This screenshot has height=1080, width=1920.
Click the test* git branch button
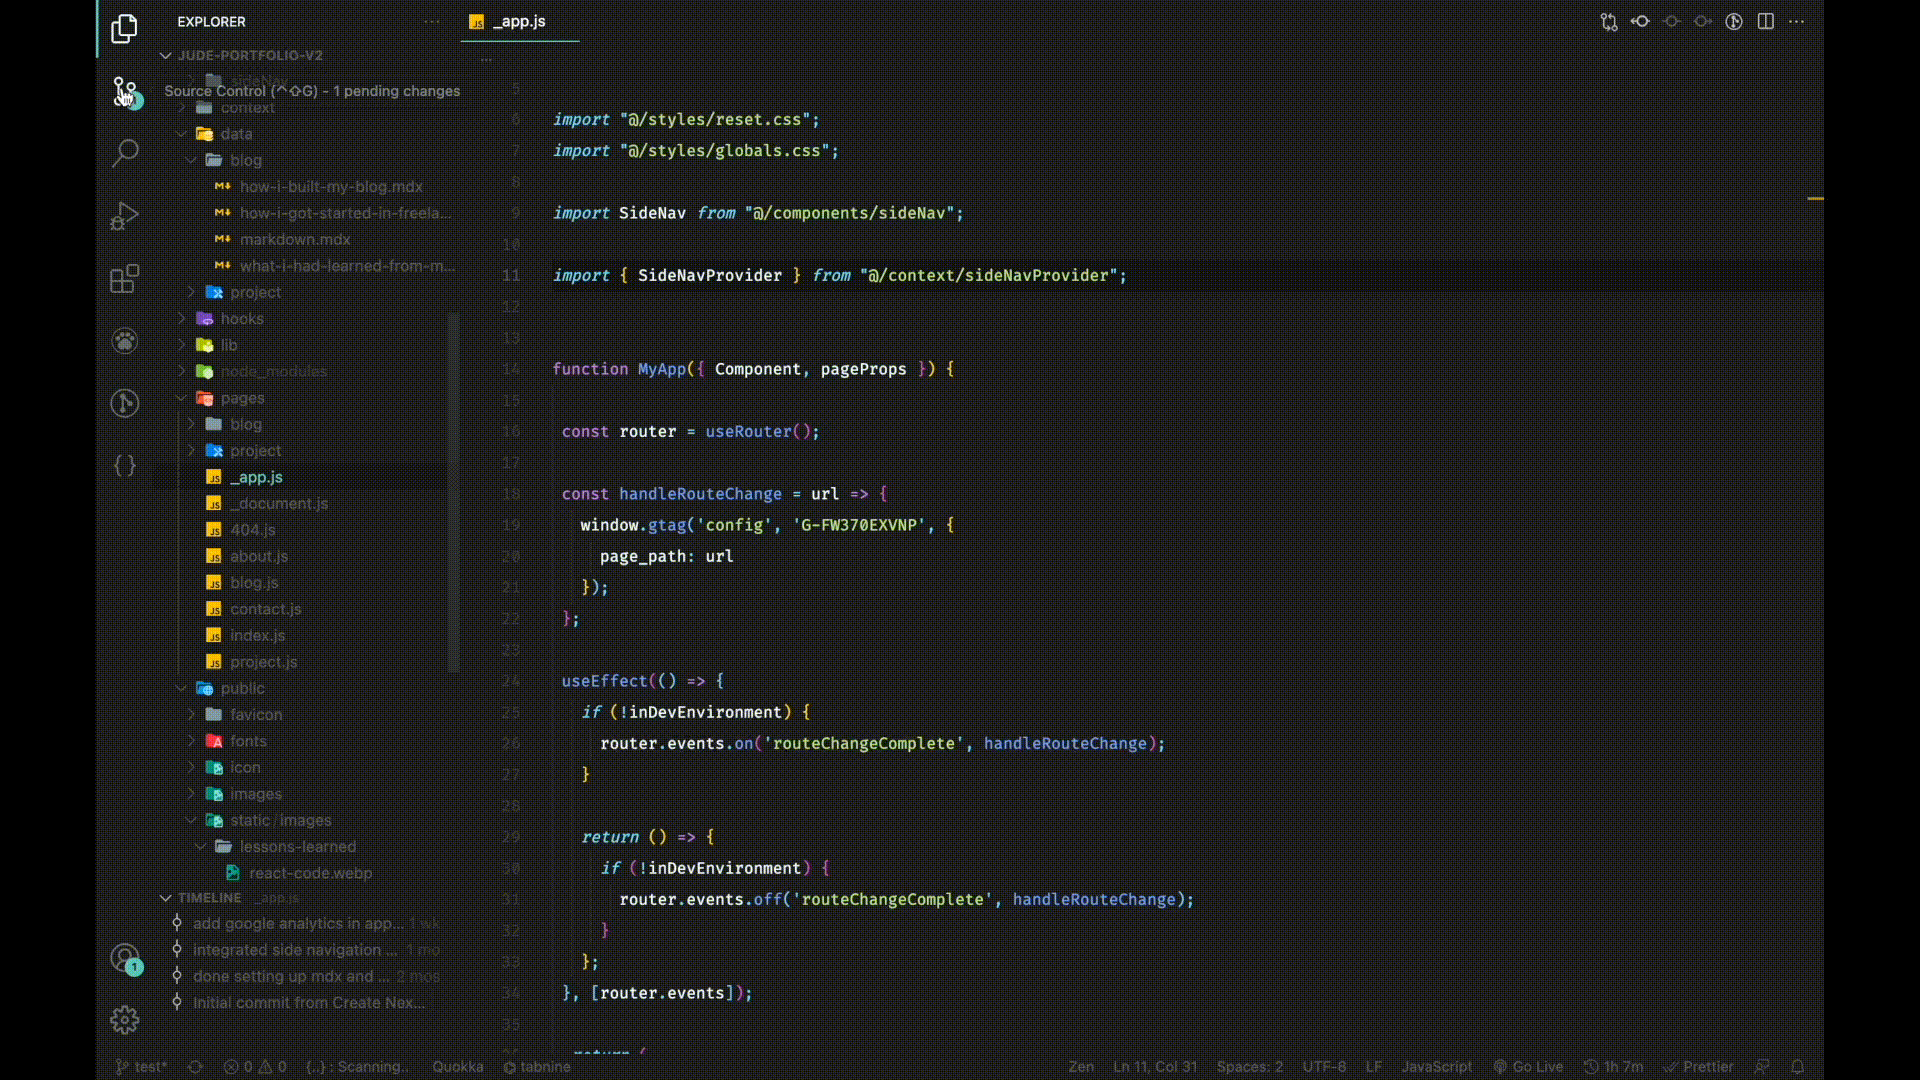[x=141, y=1067]
